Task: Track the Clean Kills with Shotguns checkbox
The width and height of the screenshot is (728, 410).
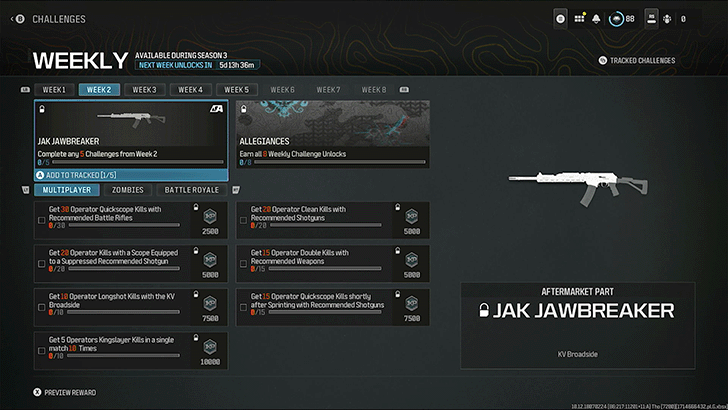Action: [243, 221]
